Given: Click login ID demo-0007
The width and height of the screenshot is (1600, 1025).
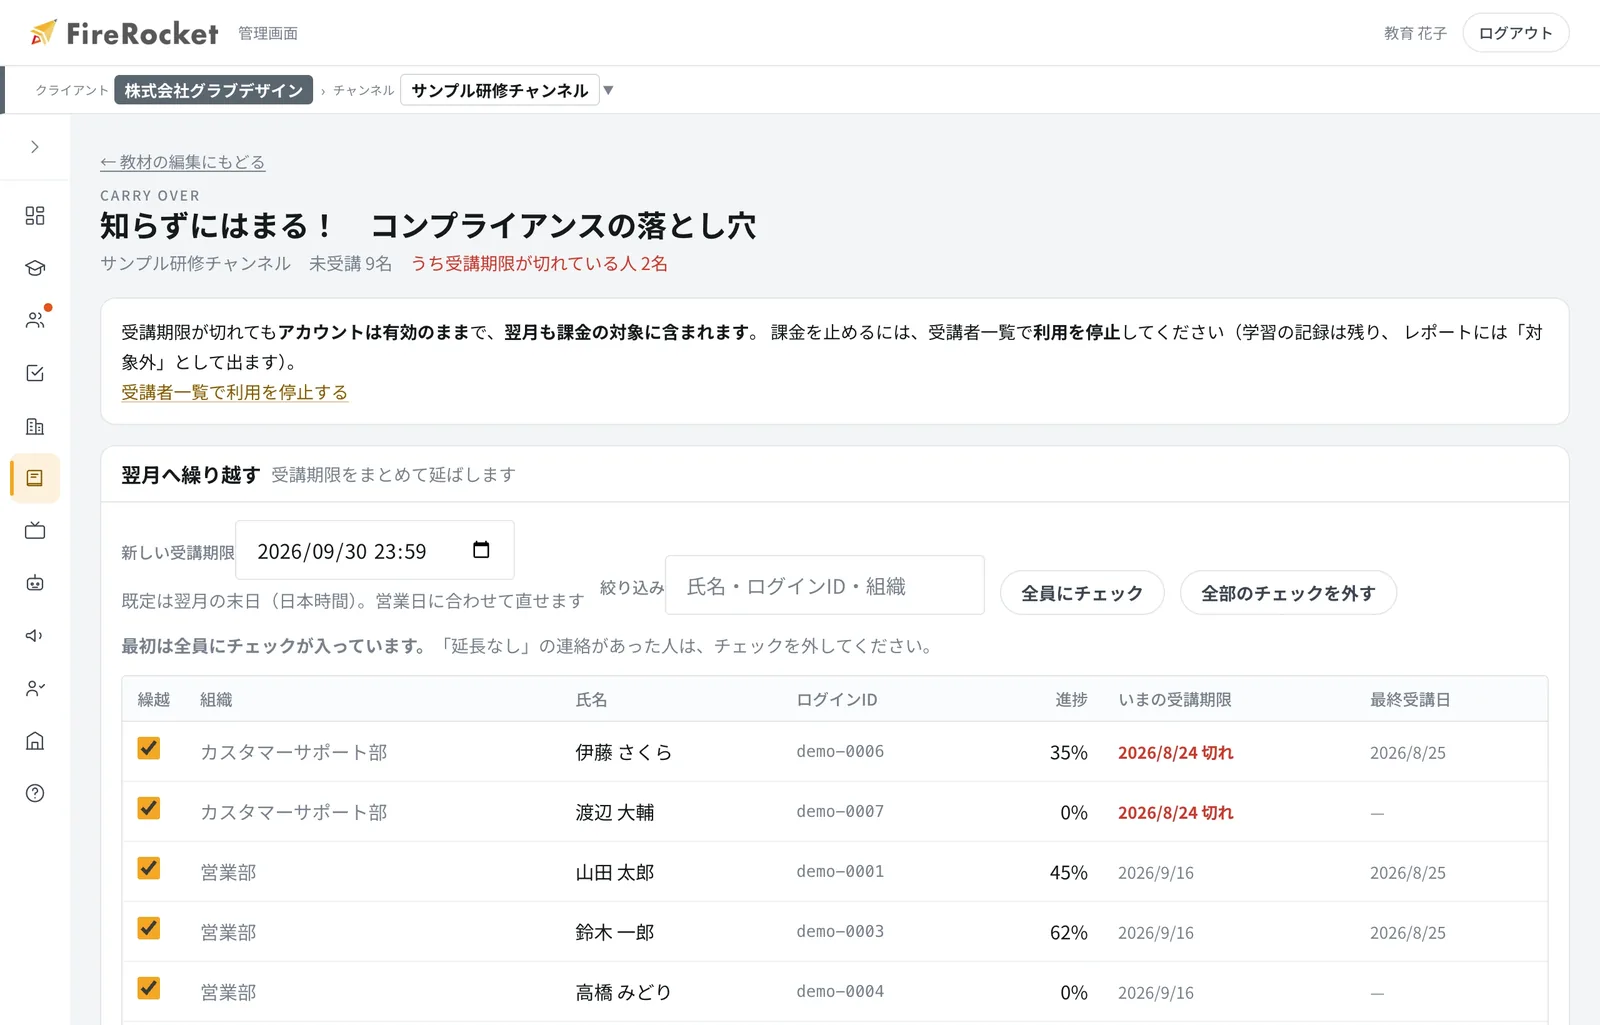Looking at the screenshot, I should [x=840, y=811].
